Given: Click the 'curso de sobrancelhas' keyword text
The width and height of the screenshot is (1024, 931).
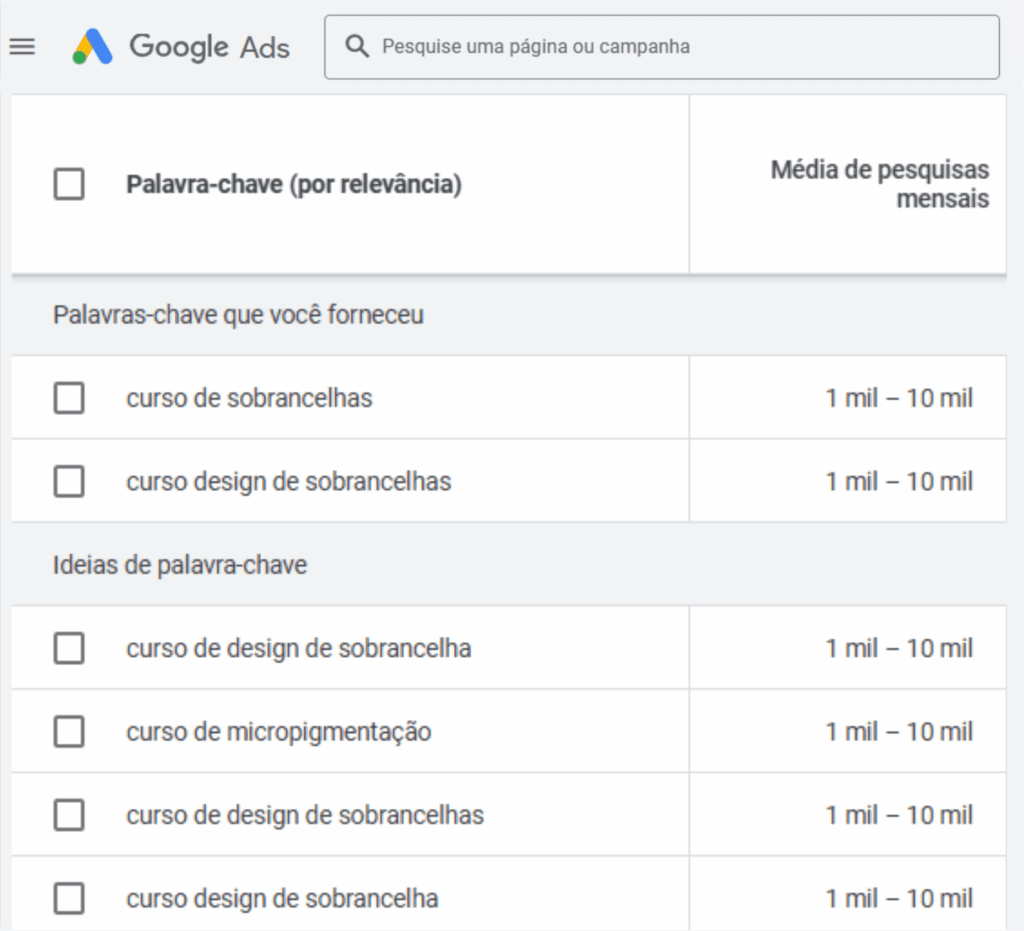Looking at the screenshot, I should [249, 398].
